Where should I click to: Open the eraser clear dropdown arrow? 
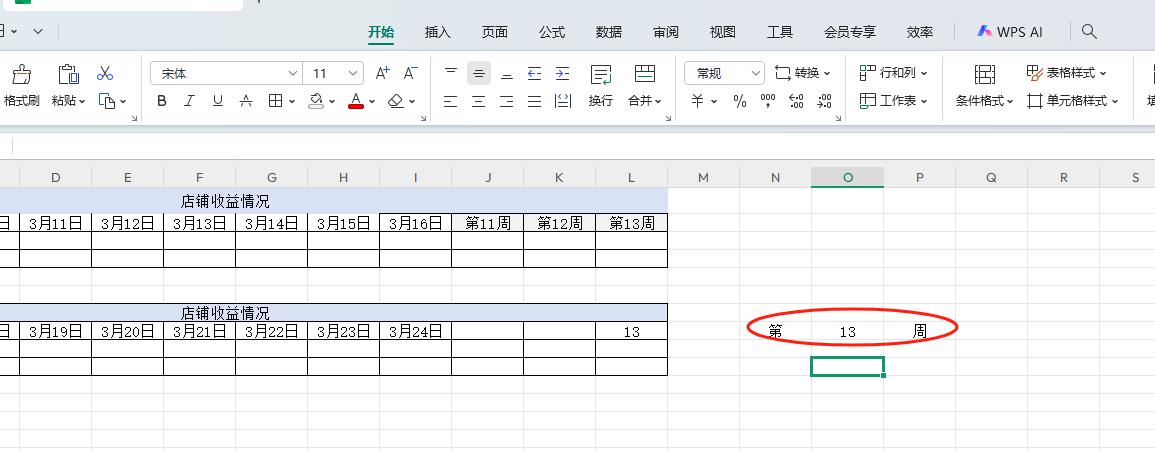pos(412,102)
